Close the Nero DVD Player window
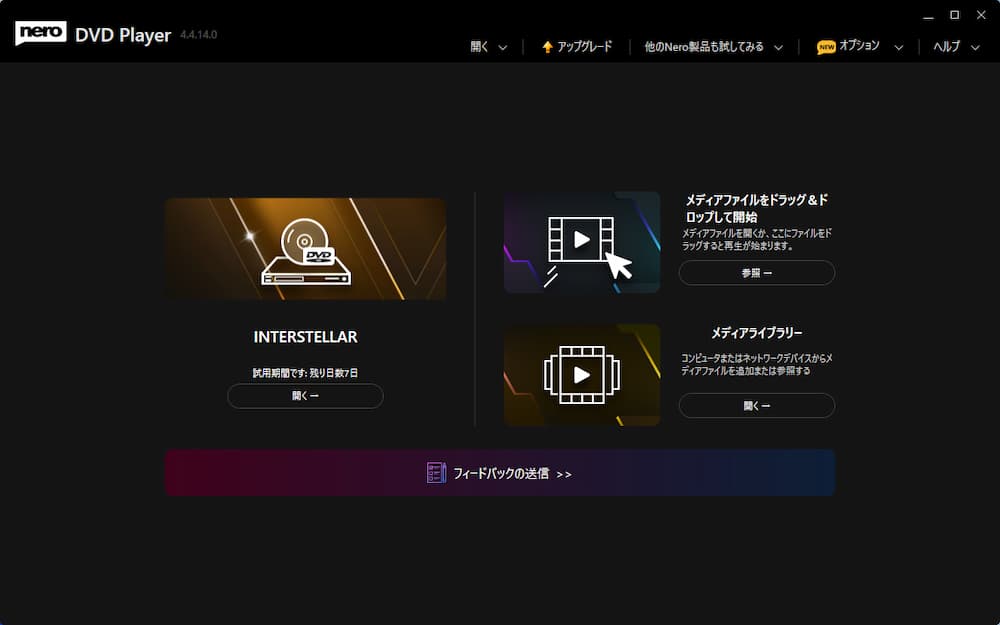The image size is (1000, 625). tap(981, 15)
